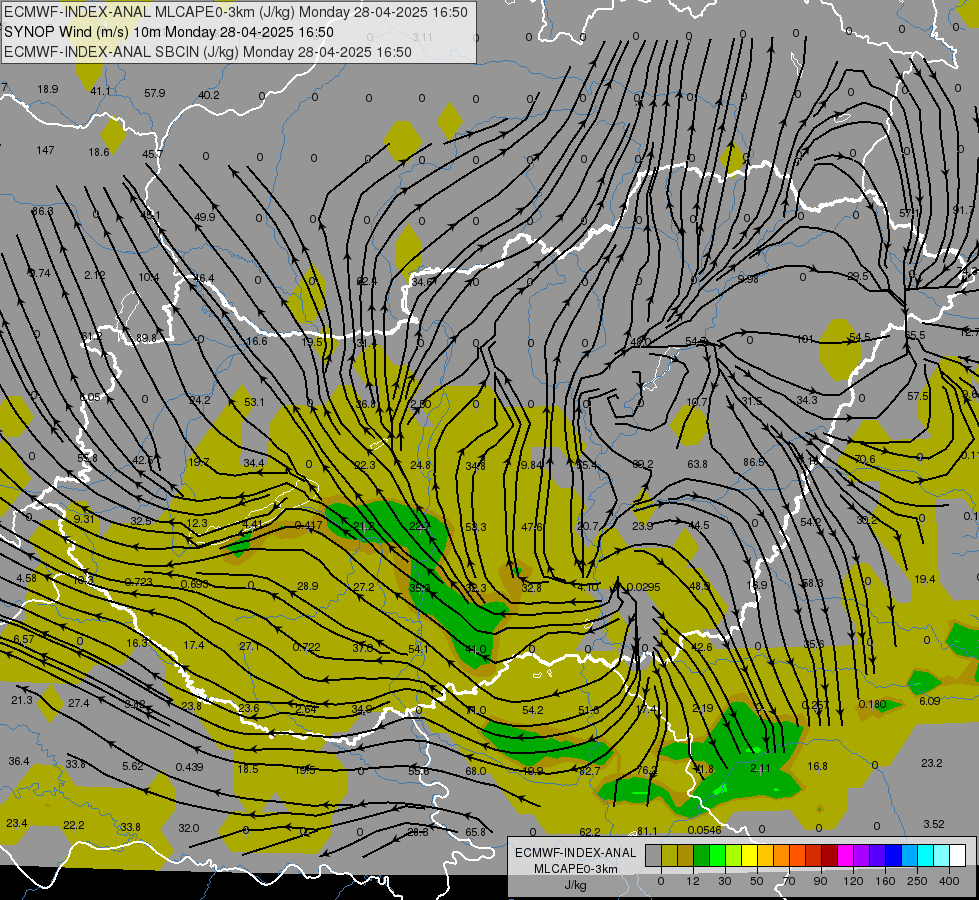979x900 pixels.
Task: Click the map value 81.1
Action: 647,831
